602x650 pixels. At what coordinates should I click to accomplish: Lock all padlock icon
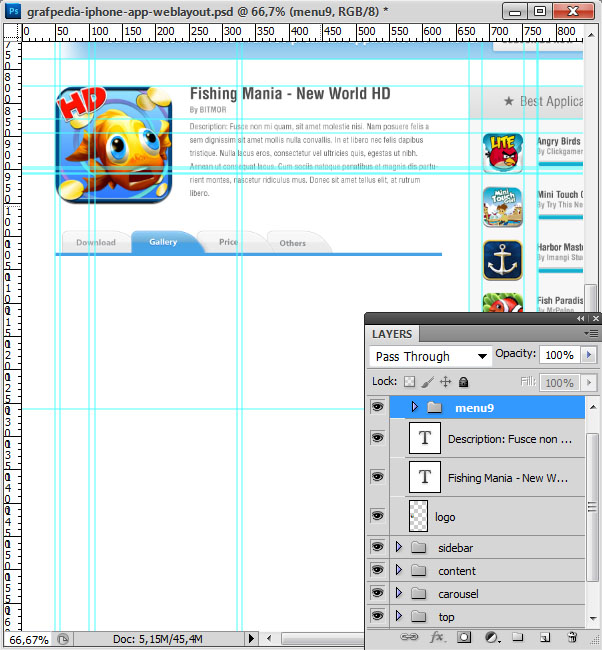(464, 381)
